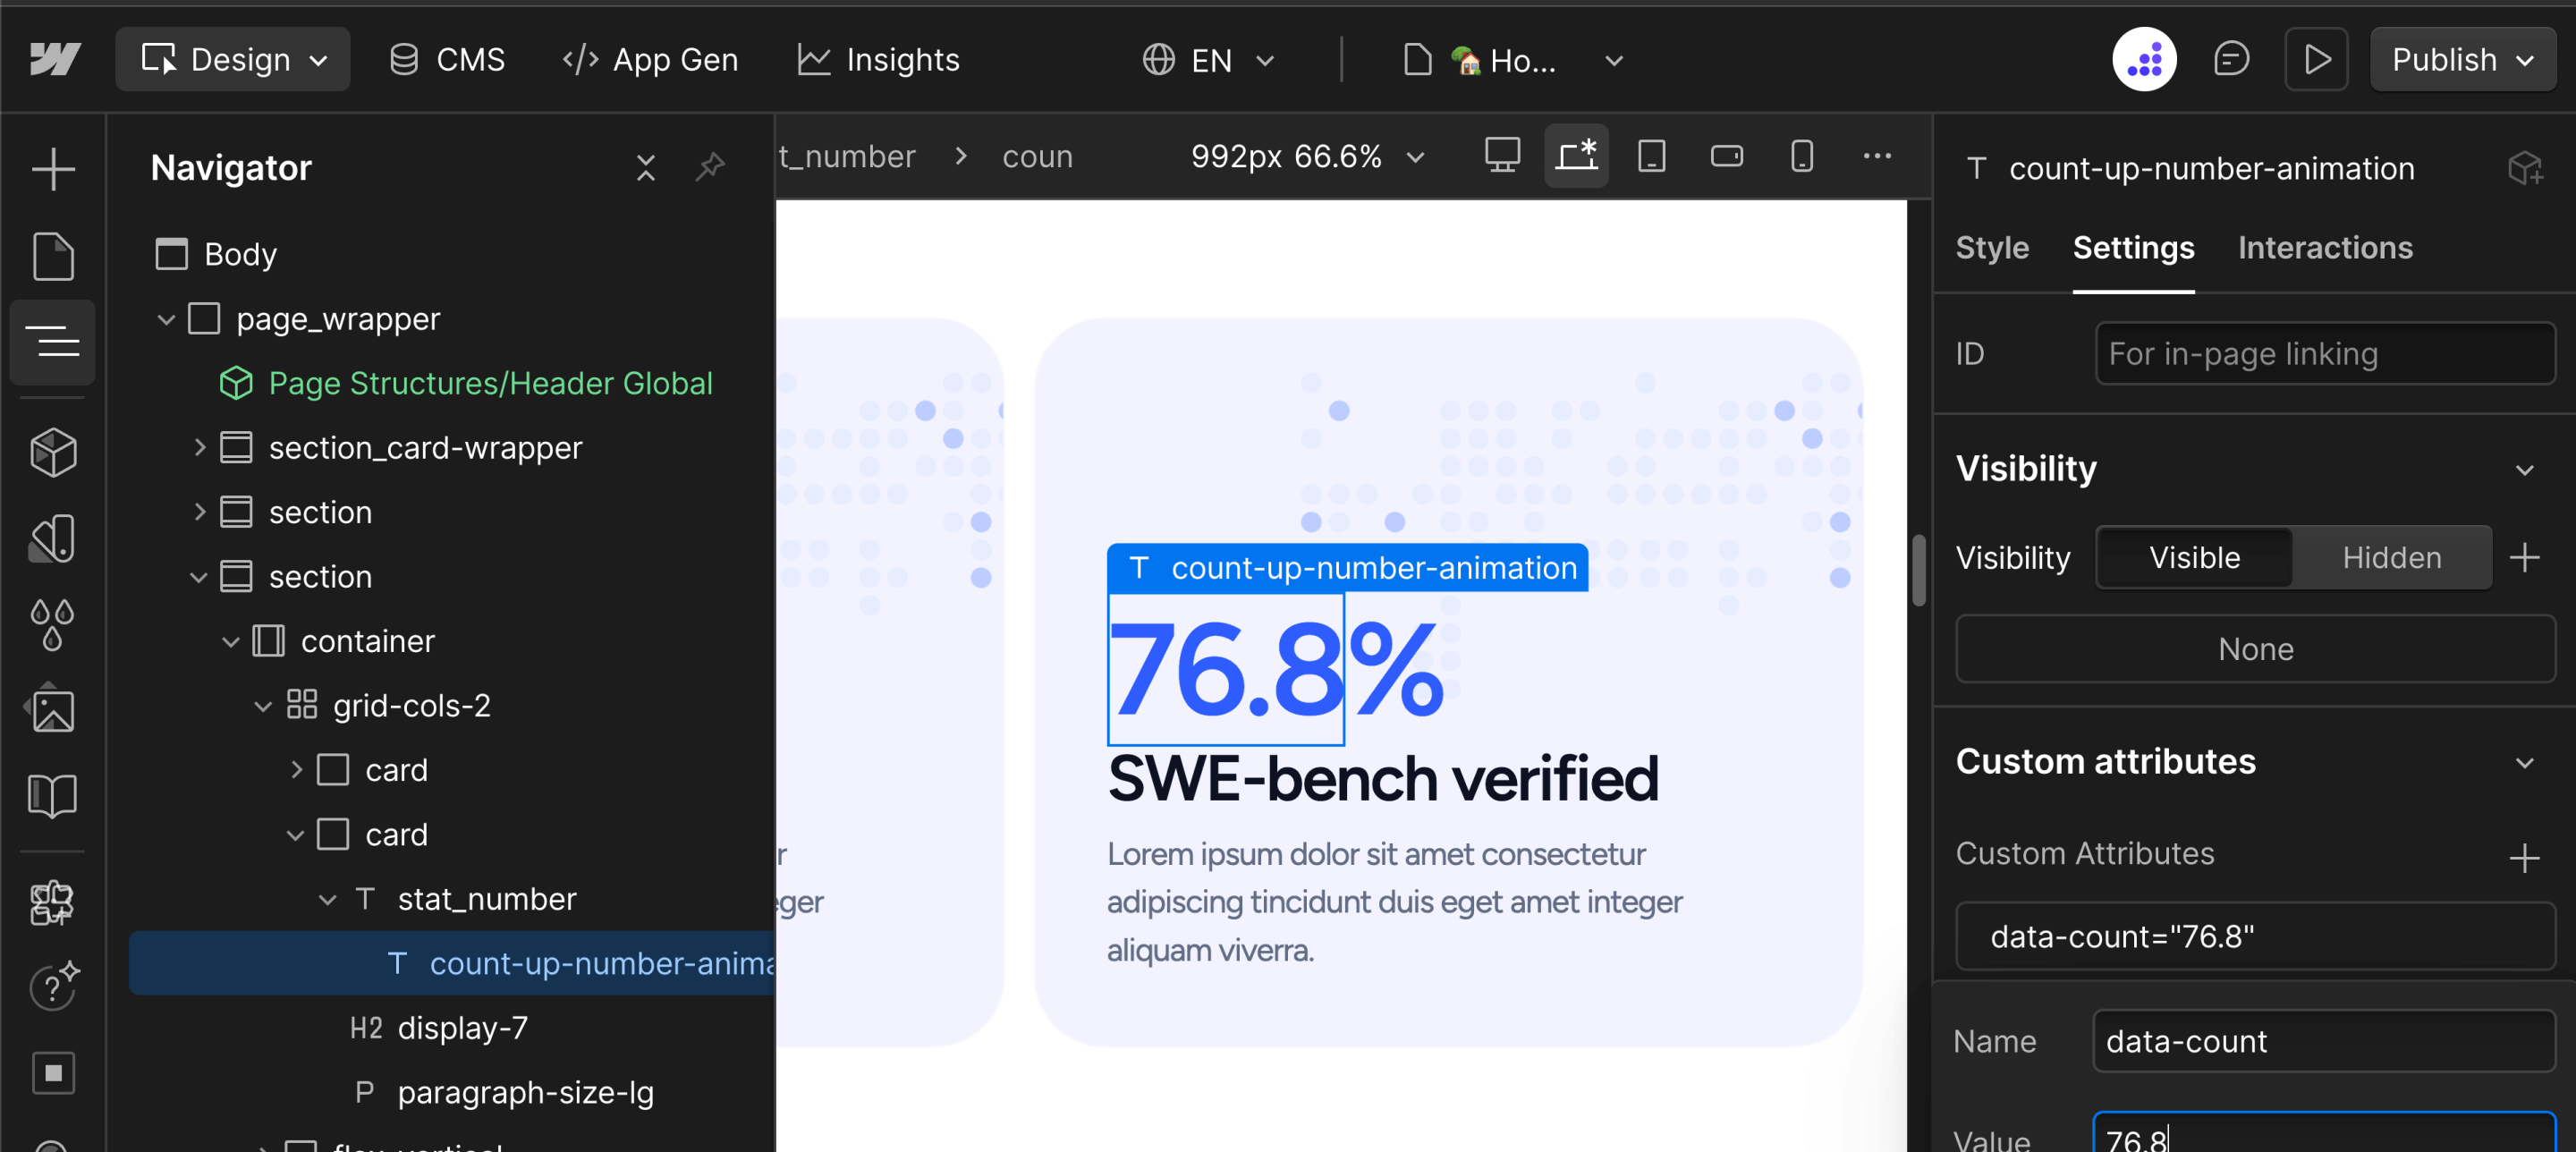Click the None visibility condition button

(x=2255, y=649)
